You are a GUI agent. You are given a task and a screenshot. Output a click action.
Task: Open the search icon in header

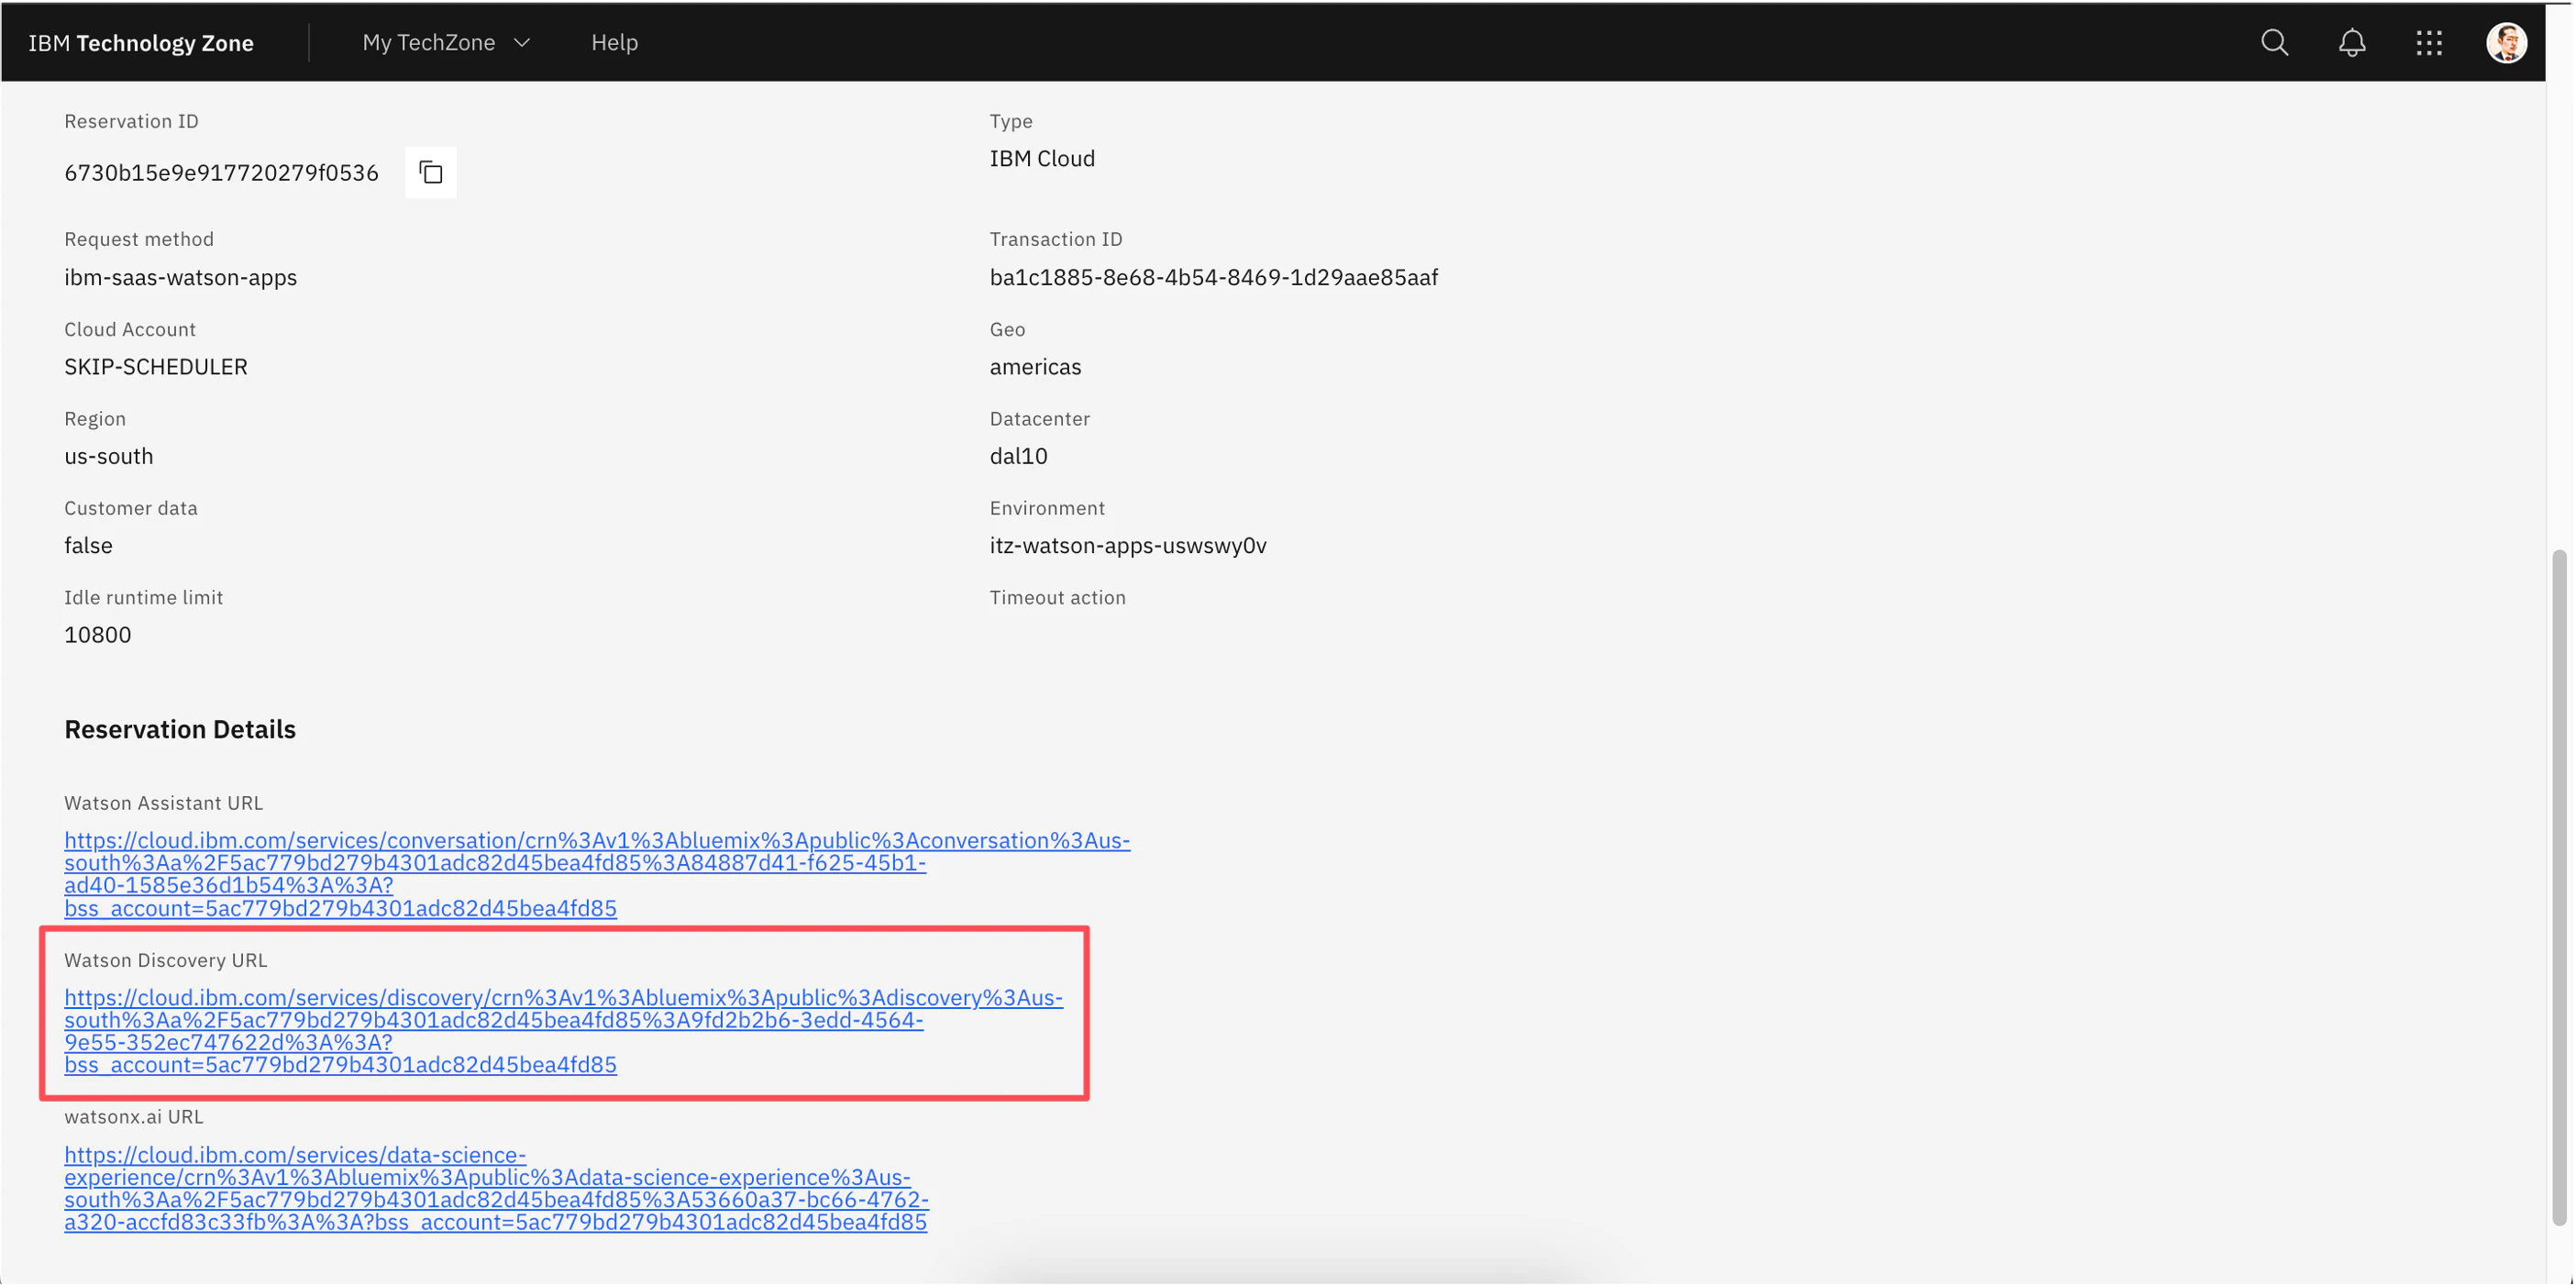(2274, 42)
